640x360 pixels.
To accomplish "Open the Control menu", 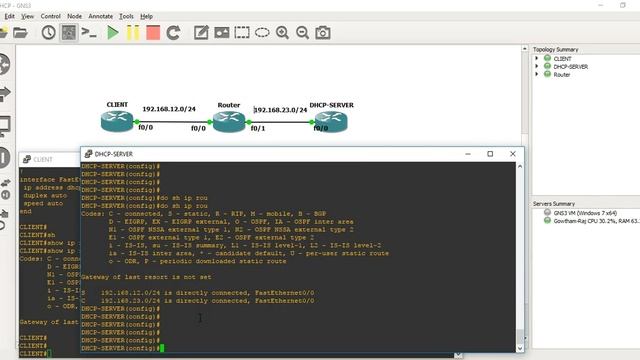I will pyautogui.click(x=51, y=16).
